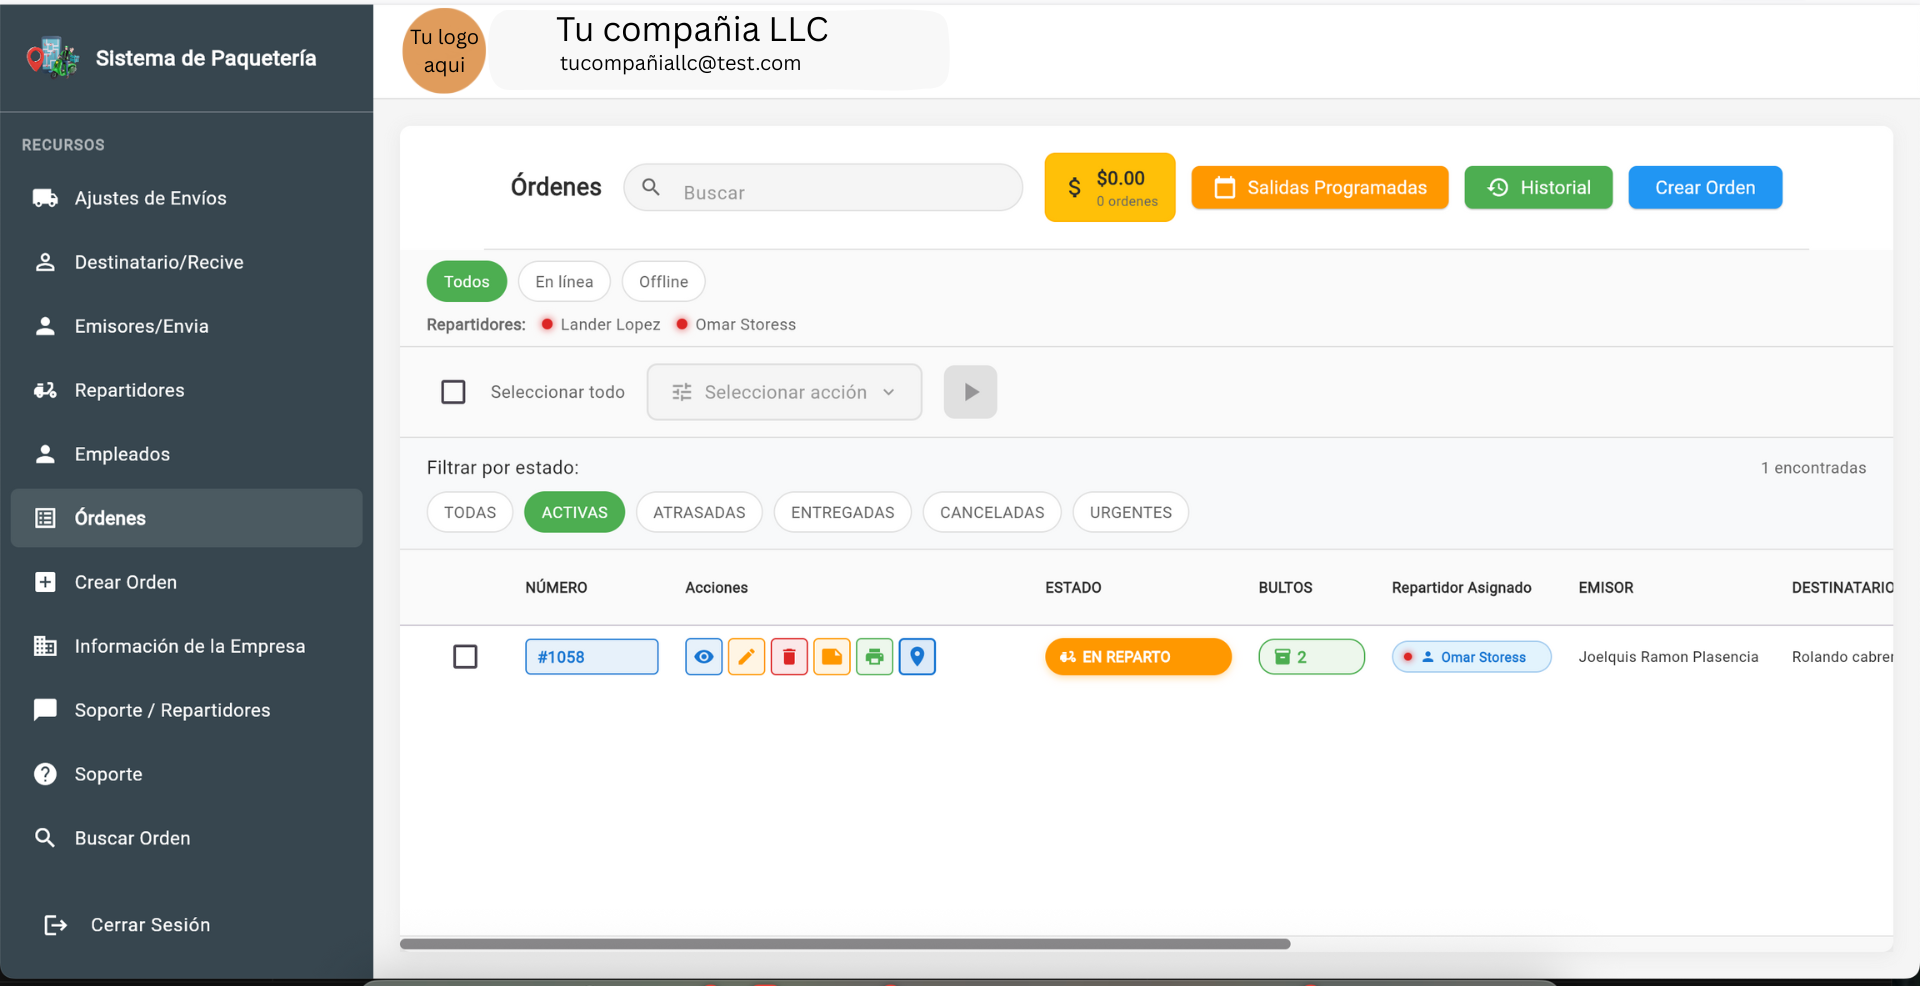Click the red trash icon to delete the order
This screenshot has height=986, width=1920.
(790, 657)
